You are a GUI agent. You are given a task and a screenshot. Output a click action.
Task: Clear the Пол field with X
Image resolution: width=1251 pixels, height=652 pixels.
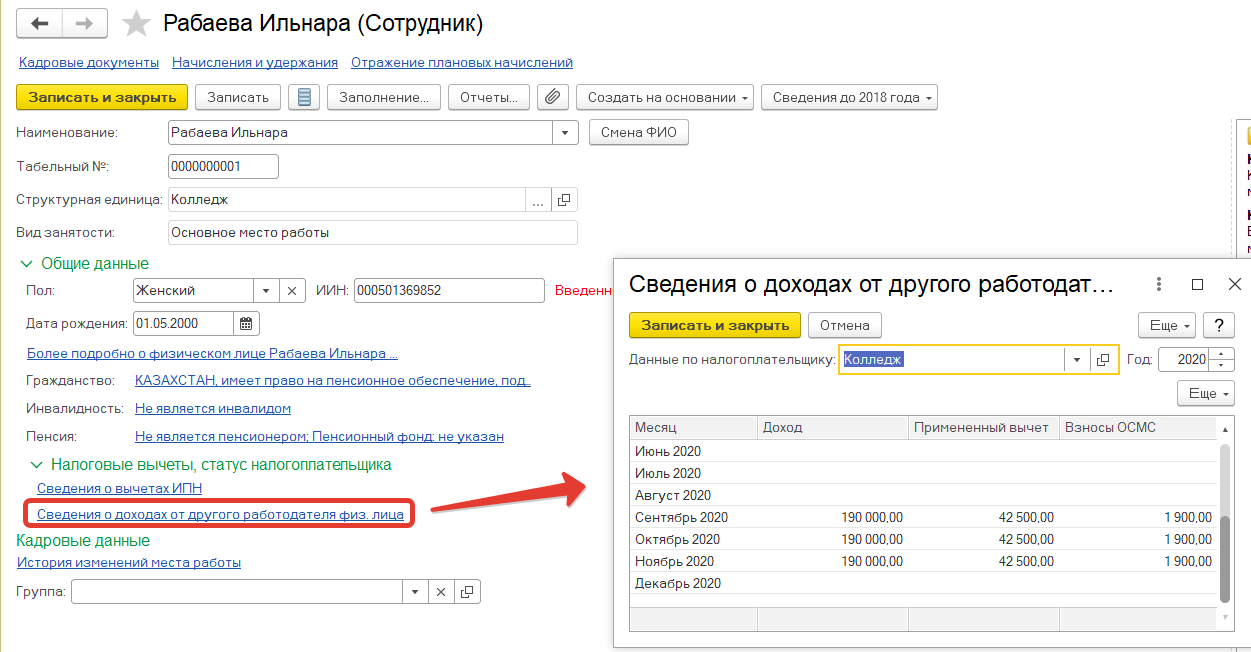291,291
